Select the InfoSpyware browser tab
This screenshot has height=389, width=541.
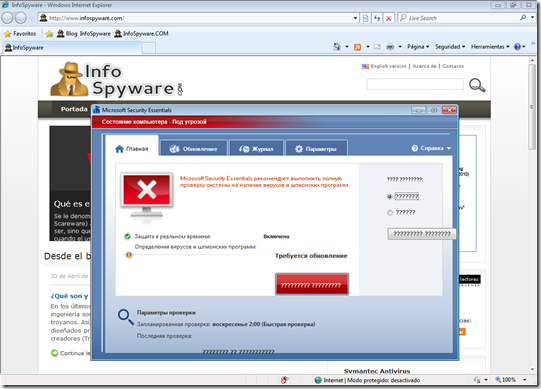pyautogui.click(x=72, y=48)
